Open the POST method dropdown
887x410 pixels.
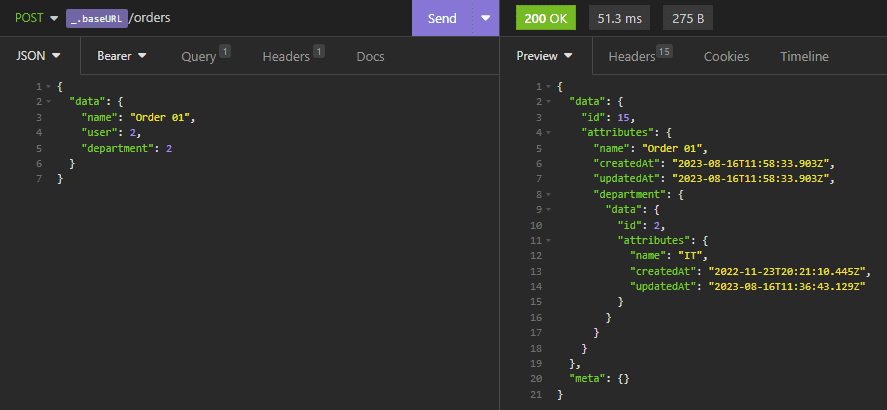coord(36,18)
